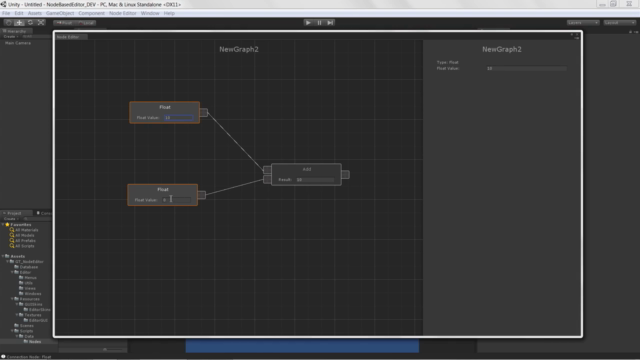
Task: Click the Views folder icon
Action: pos(21,288)
